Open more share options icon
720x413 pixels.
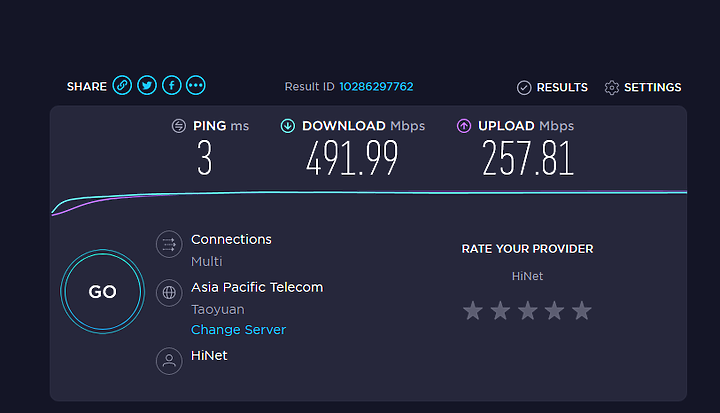tap(196, 85)
